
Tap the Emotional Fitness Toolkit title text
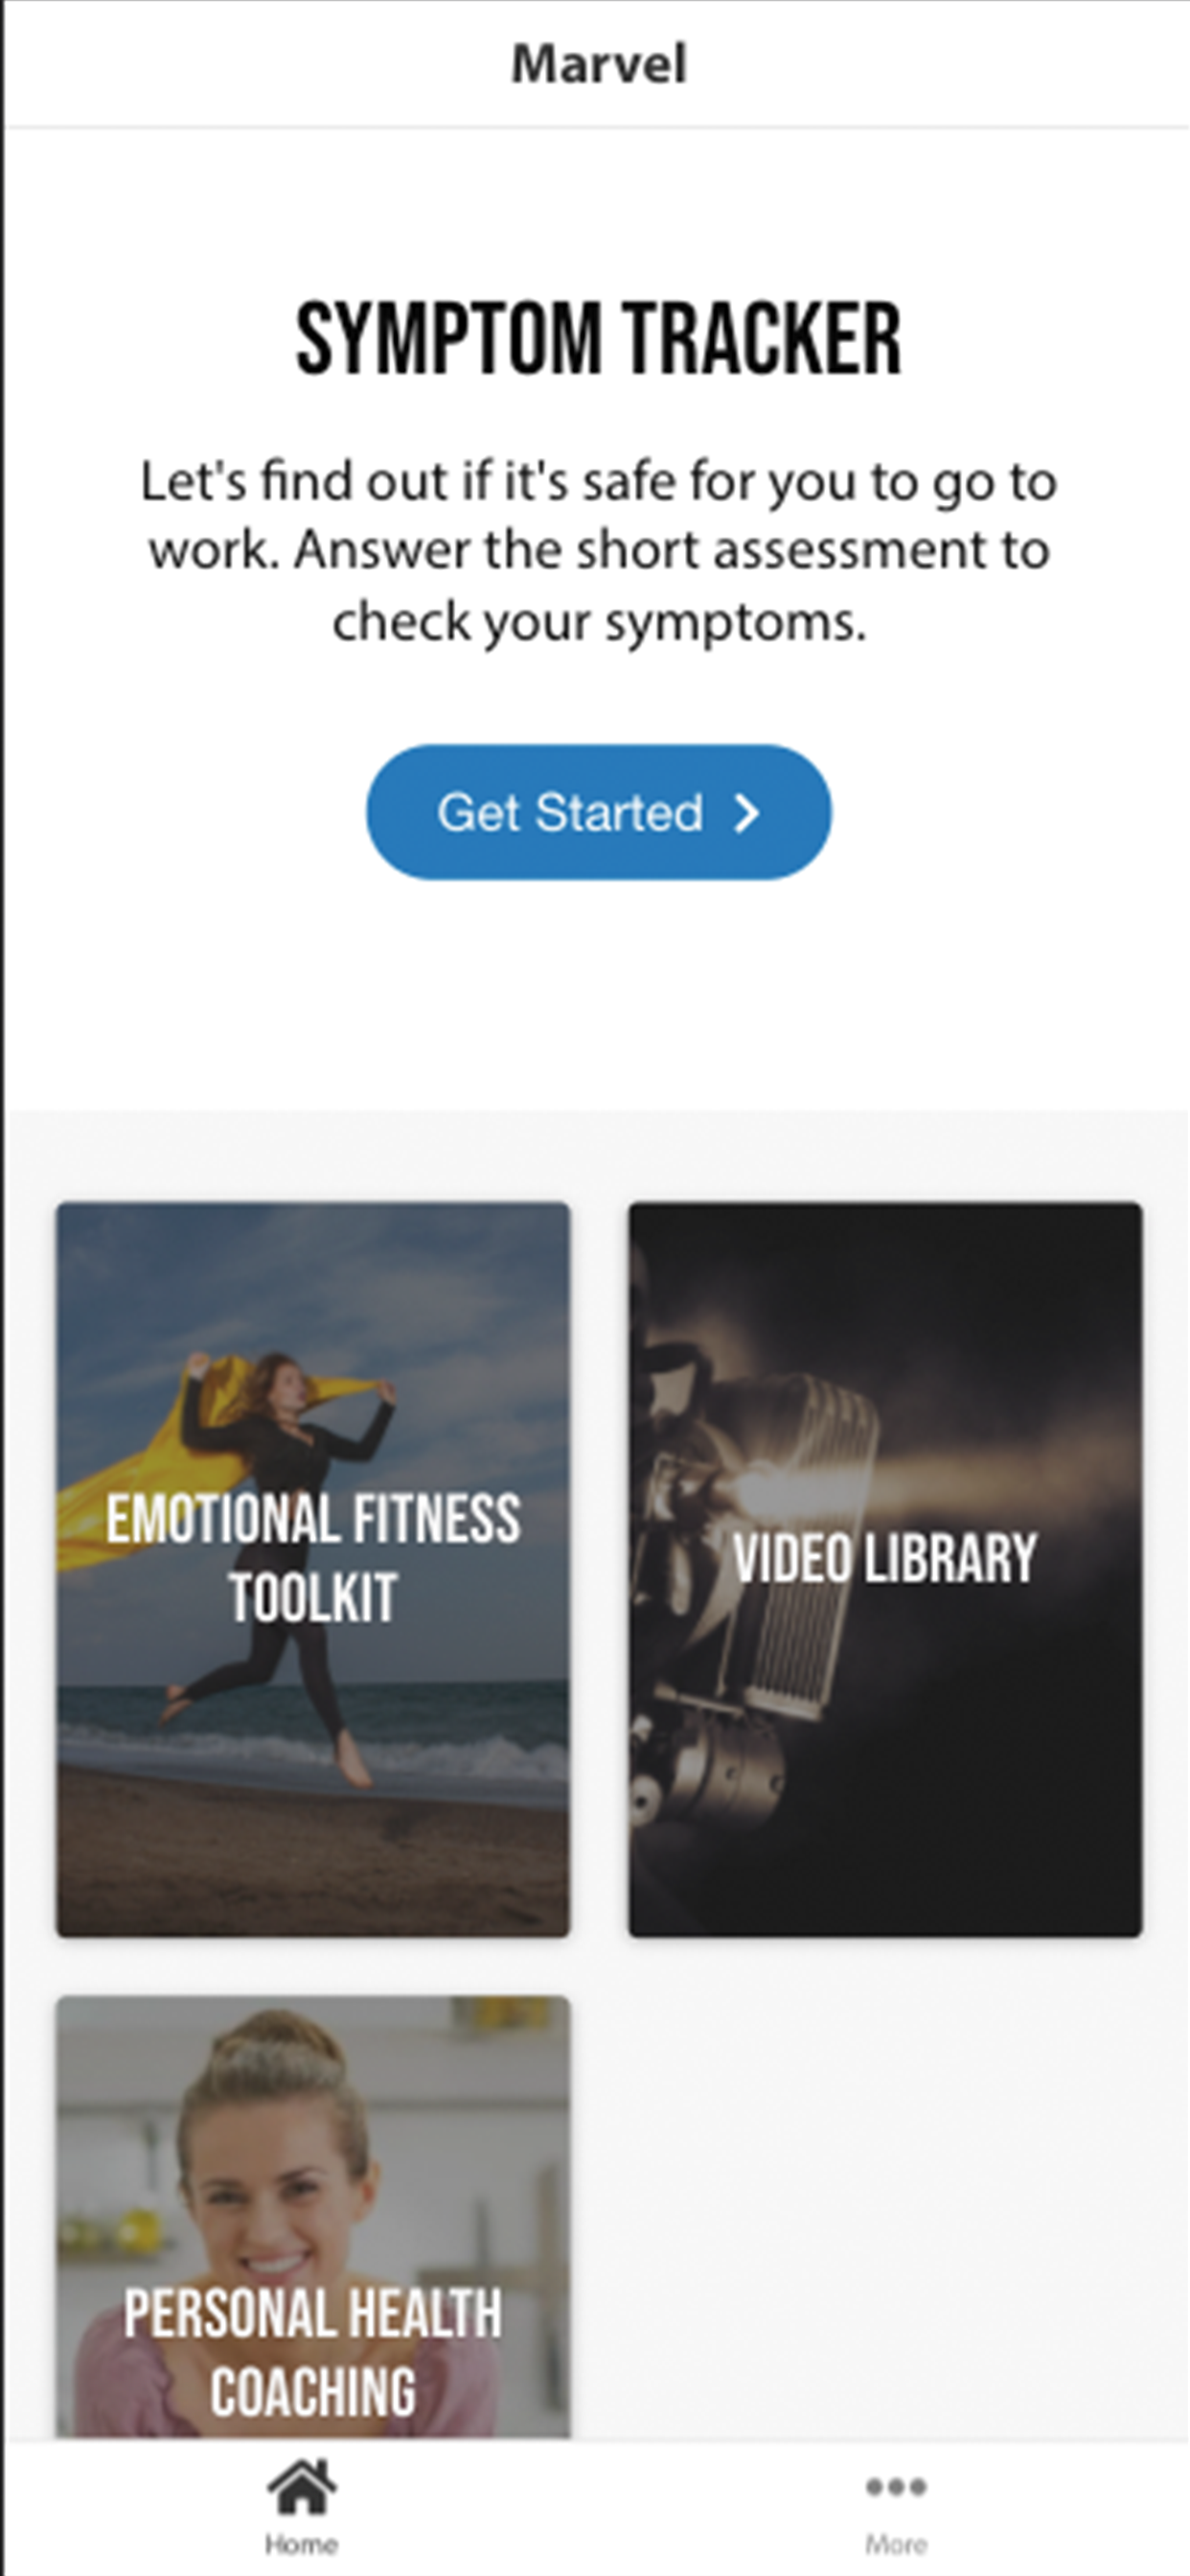tap(313, 1557)
